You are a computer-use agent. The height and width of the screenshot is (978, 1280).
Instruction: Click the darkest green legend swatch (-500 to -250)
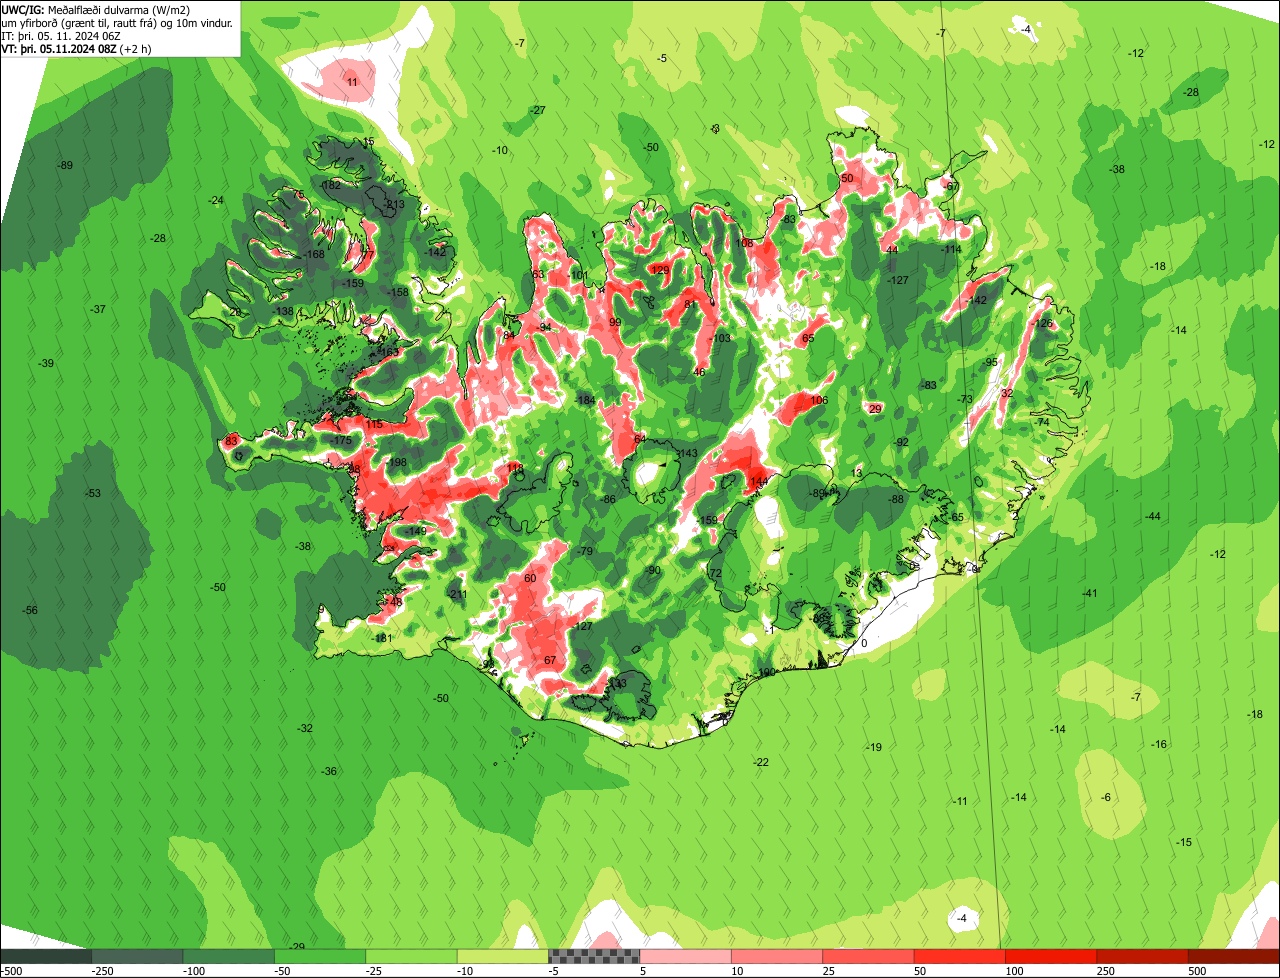tap(46, 956)
